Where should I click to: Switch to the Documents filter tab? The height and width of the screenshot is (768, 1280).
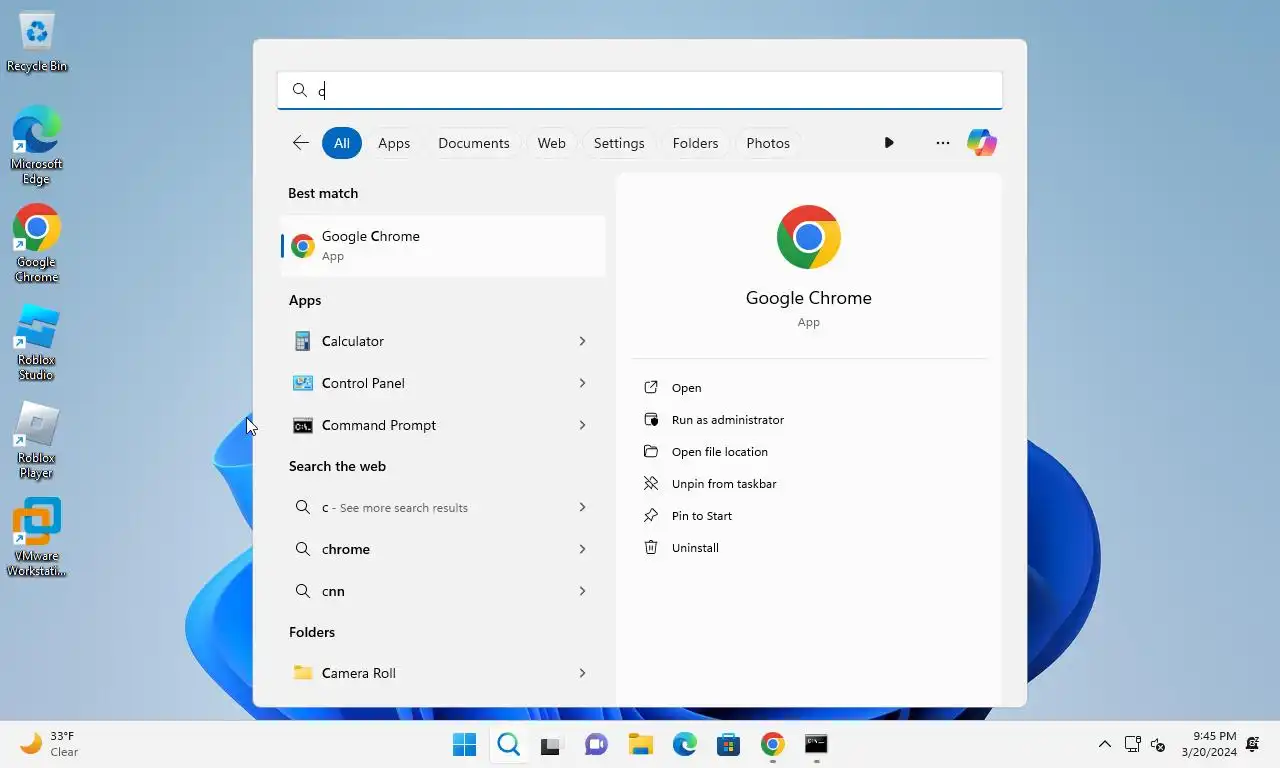(474, 143)
